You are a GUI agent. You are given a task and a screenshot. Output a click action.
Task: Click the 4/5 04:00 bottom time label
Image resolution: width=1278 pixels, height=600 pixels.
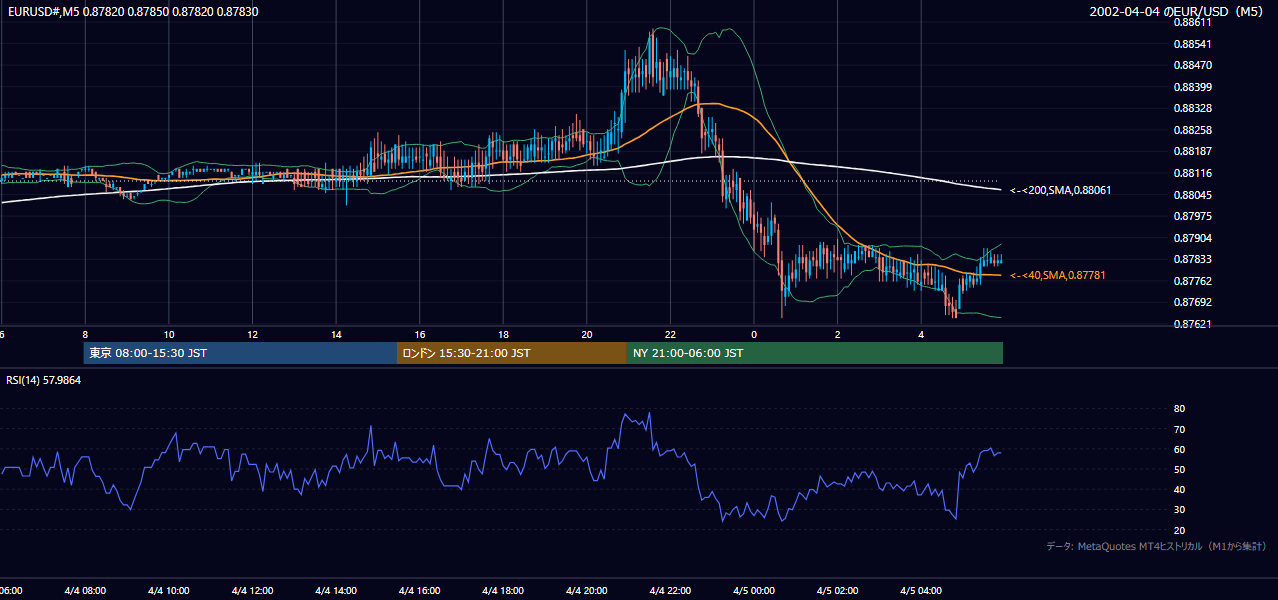[x=920, y=591]
